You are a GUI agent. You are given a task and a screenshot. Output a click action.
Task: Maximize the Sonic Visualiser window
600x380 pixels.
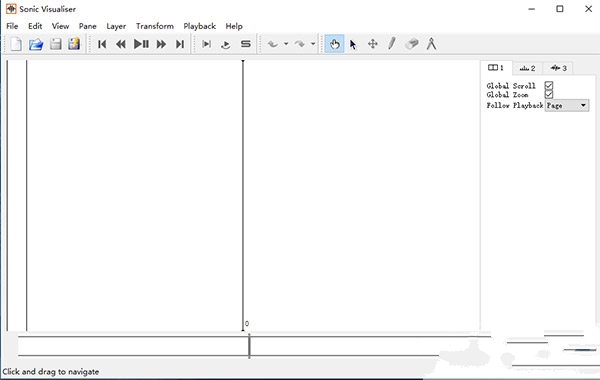pos(560,9)
